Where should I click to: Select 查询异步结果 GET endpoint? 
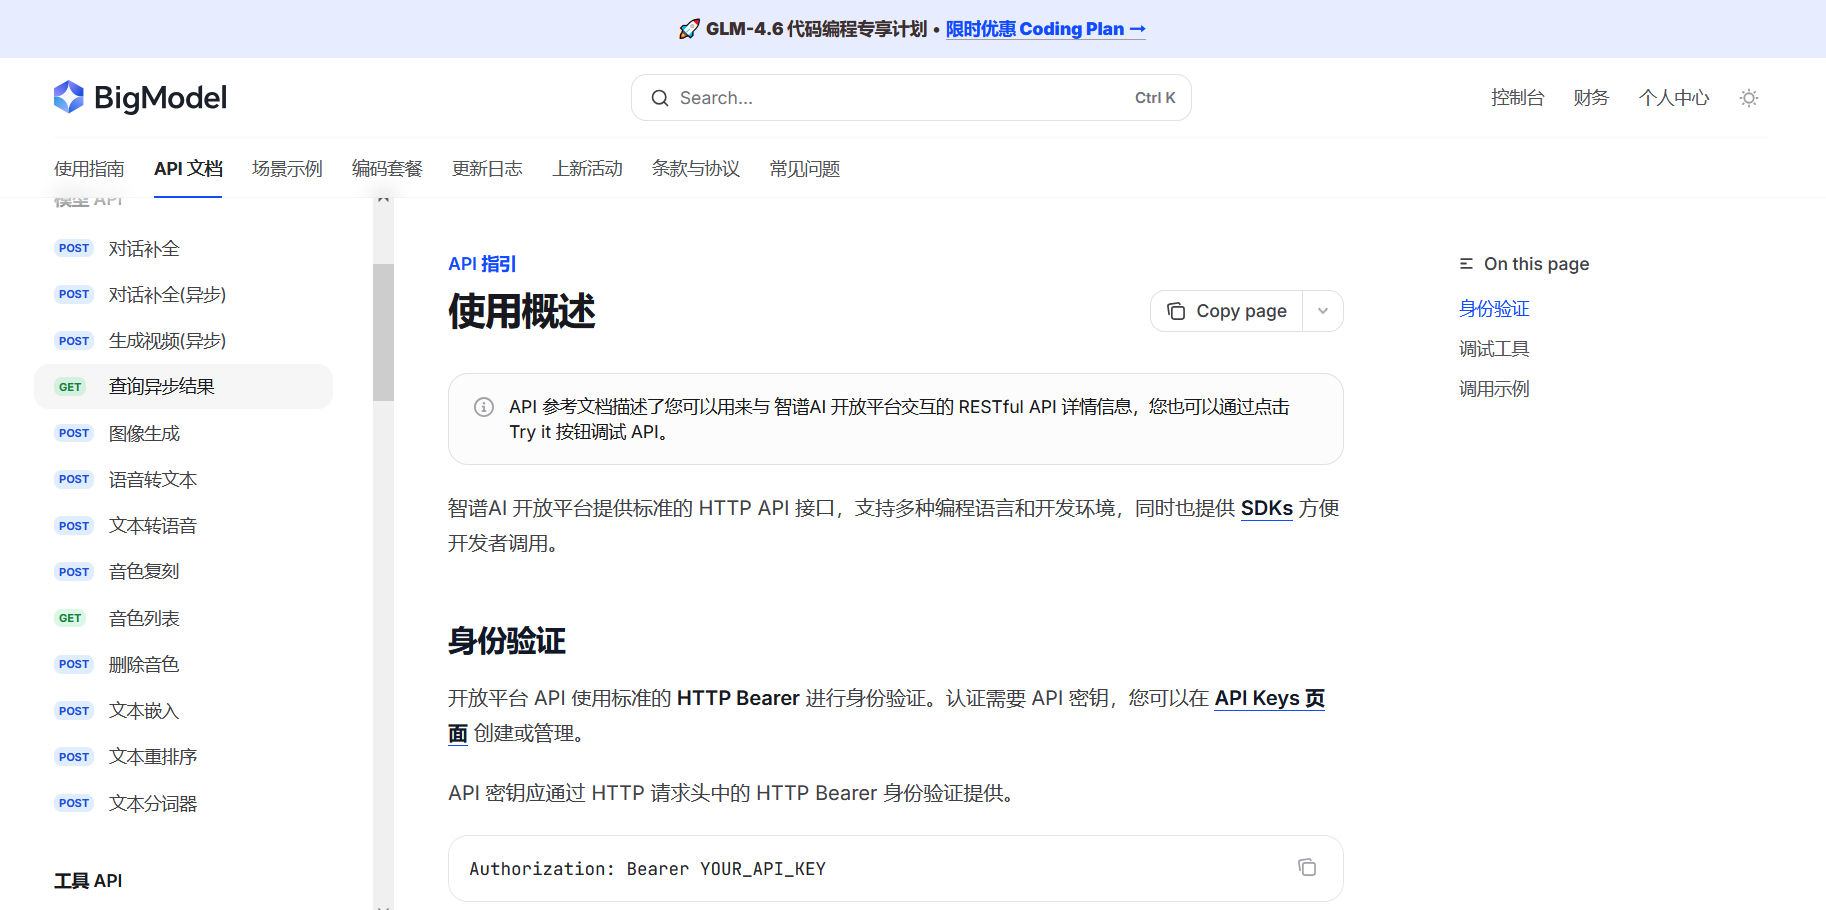point(184,387)
